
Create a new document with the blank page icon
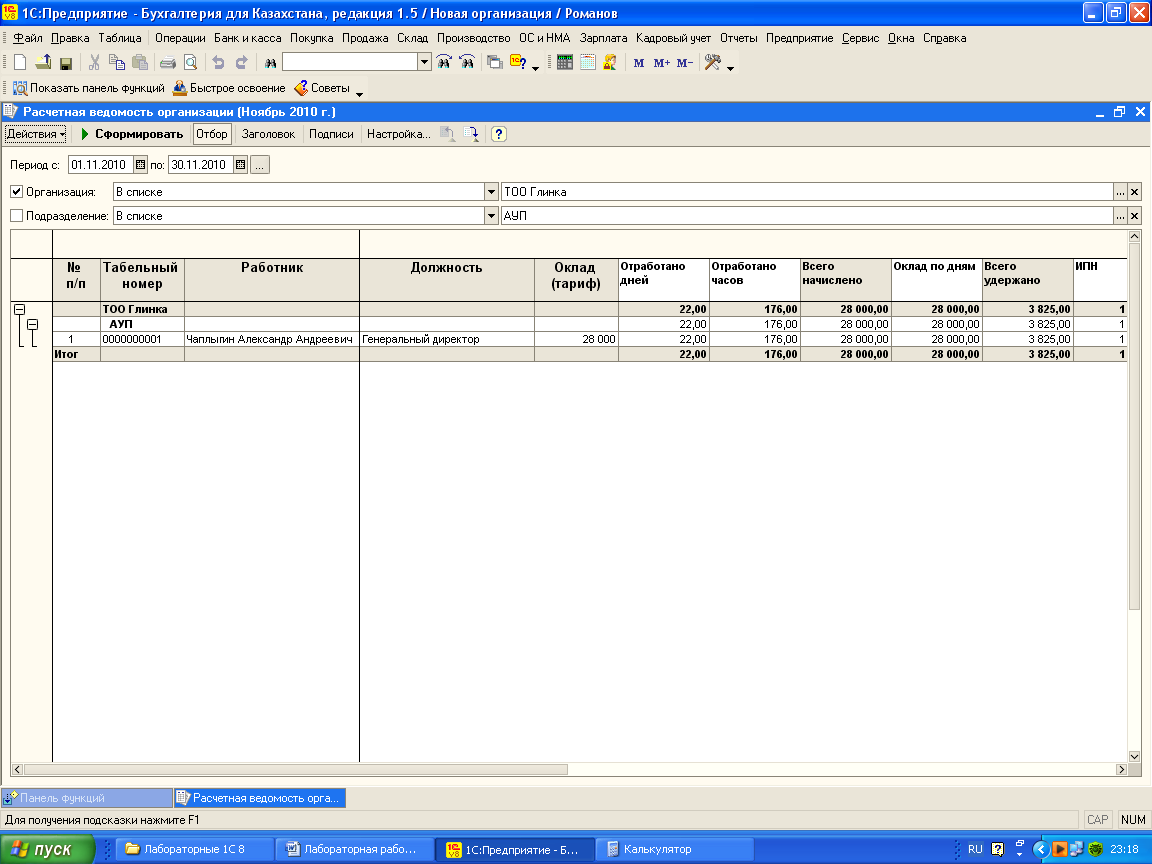point(21,62)
